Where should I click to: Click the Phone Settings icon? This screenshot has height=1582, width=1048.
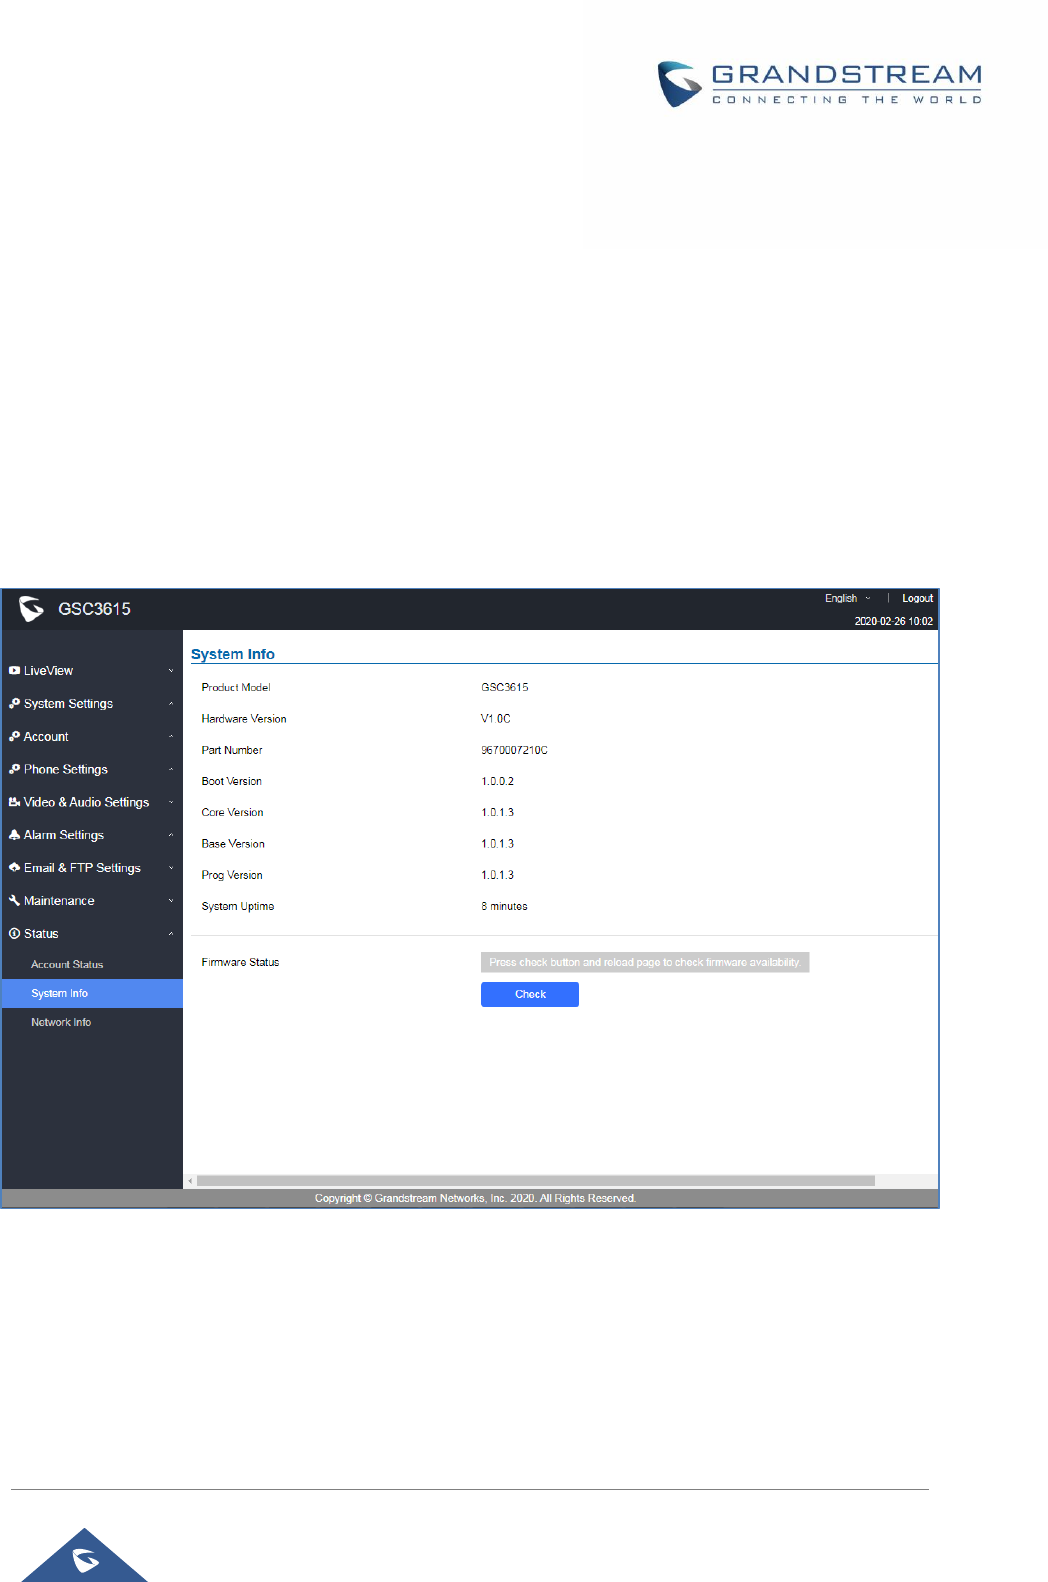(x=14, y=770)
